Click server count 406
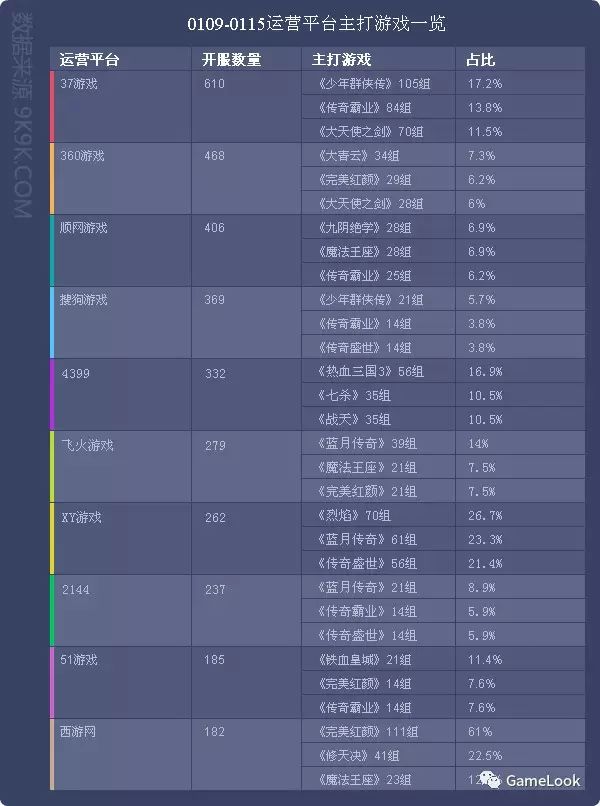600x806 pixels. (214, 227)
